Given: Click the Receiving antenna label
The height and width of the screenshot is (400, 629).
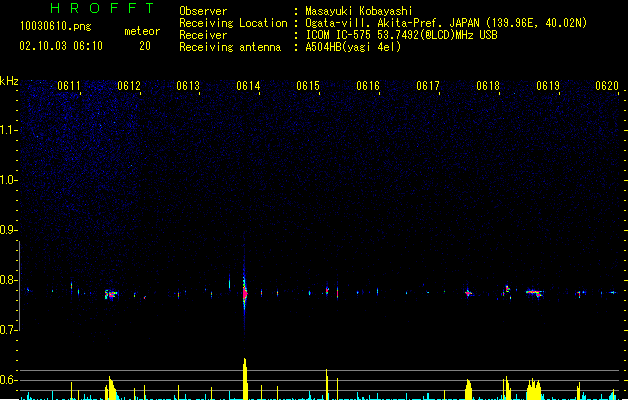Looking at the screenshot, I should pyautogui.click(x=230, y=47).
